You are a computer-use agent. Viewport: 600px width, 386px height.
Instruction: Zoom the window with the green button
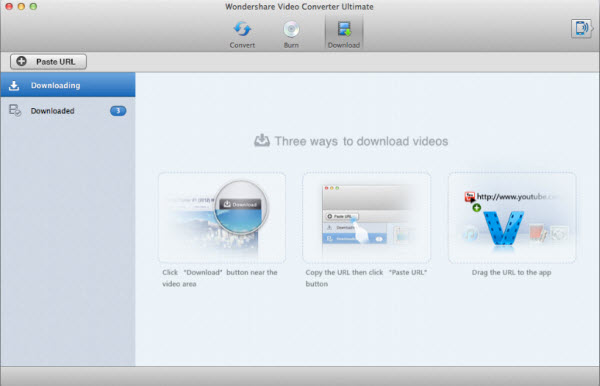coord(33,6)
